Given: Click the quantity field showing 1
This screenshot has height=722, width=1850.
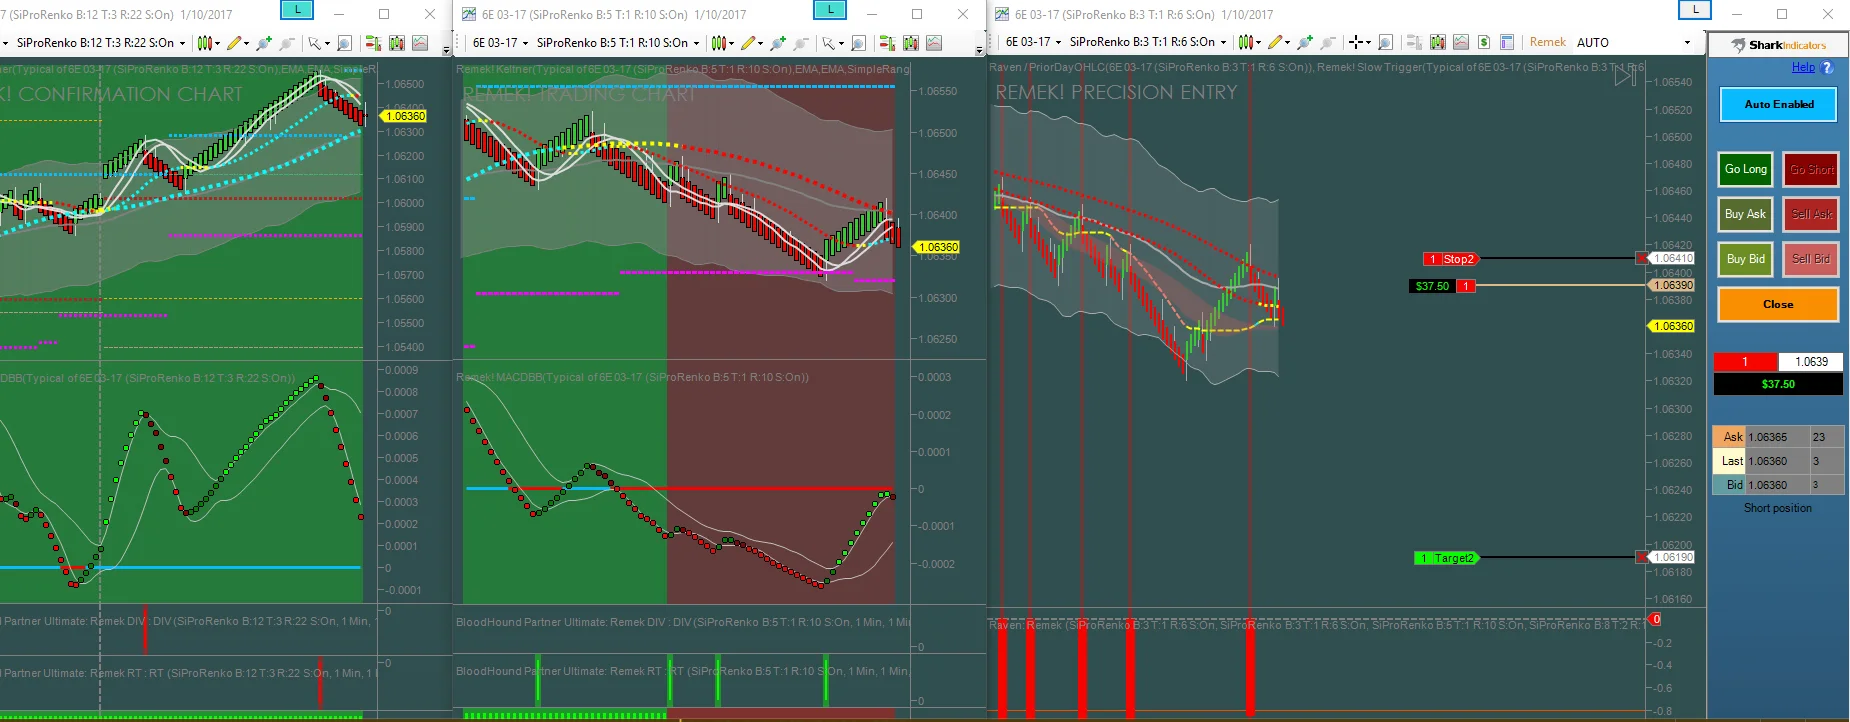Looking at the screenshot, I should tap(1745, 362).
